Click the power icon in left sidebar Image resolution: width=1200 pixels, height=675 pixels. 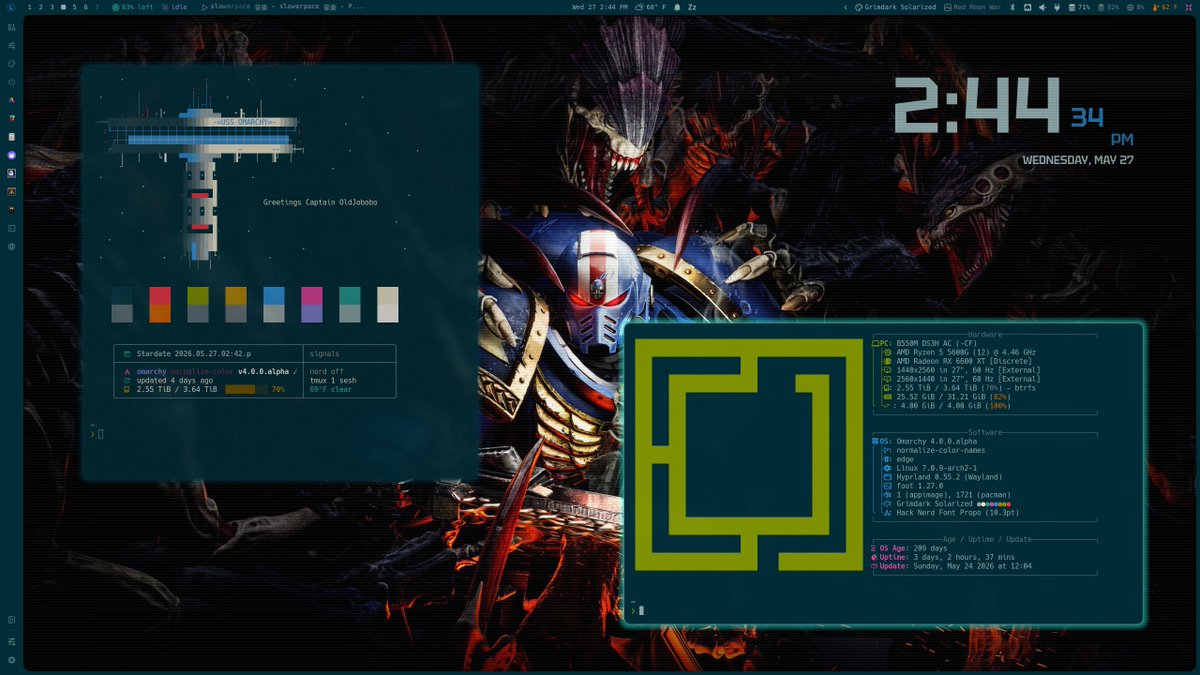point(11,81)
